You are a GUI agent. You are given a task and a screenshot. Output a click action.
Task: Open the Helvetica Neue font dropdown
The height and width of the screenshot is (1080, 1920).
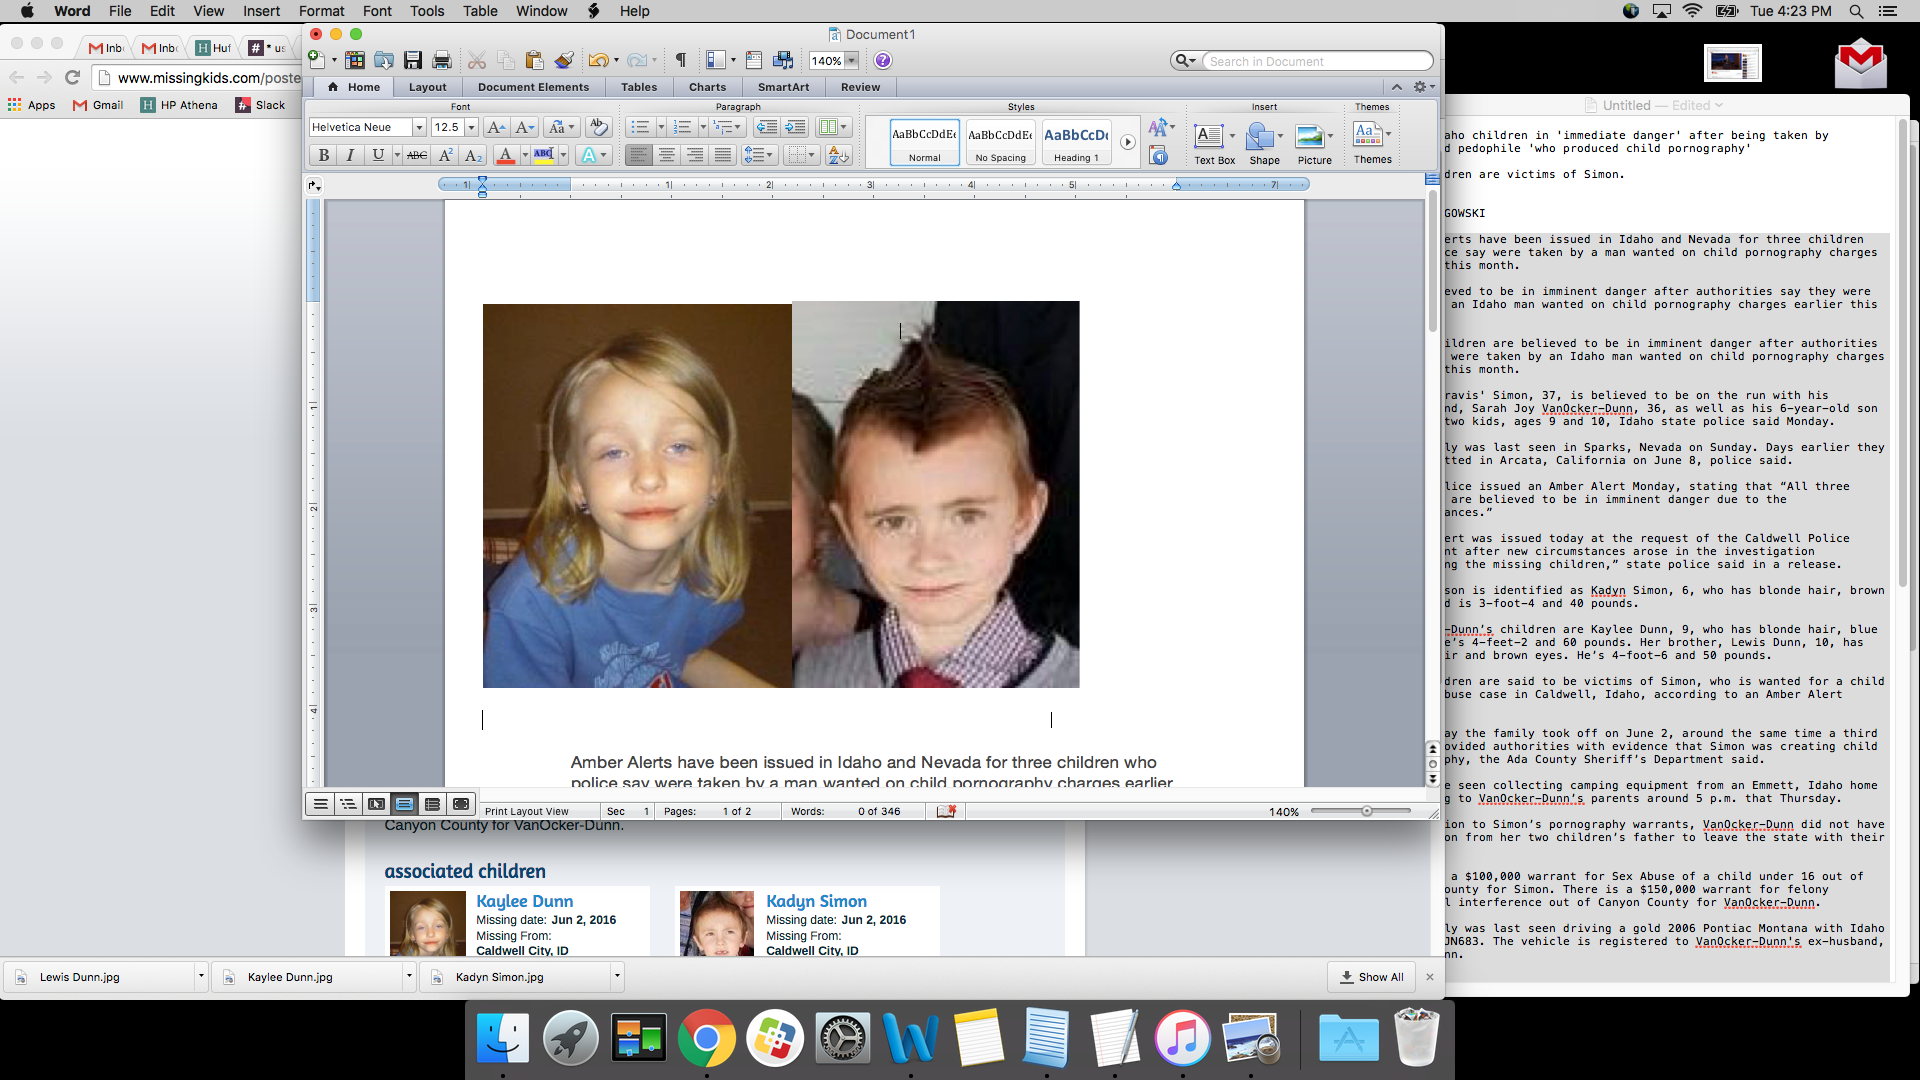pos(419,127)
